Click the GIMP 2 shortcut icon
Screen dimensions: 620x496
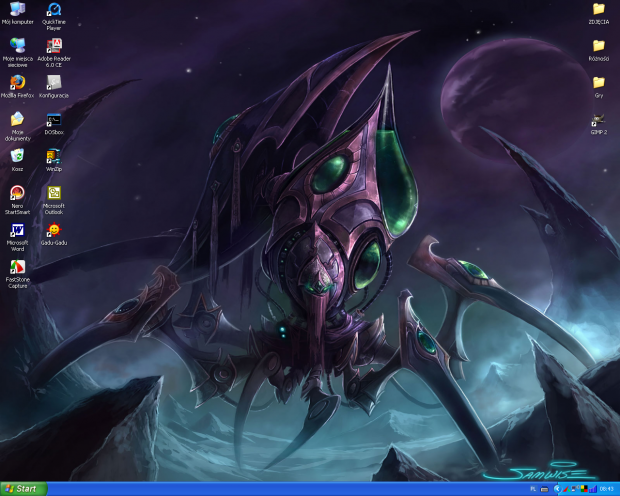pyautogui.click(x=599, y=124)
